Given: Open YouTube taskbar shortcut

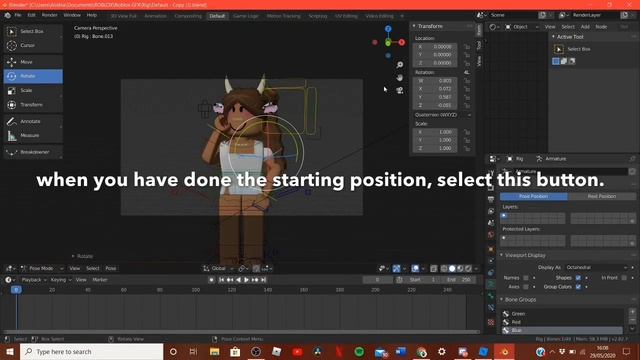Looking at the screenshot, I should click(297, 351).
